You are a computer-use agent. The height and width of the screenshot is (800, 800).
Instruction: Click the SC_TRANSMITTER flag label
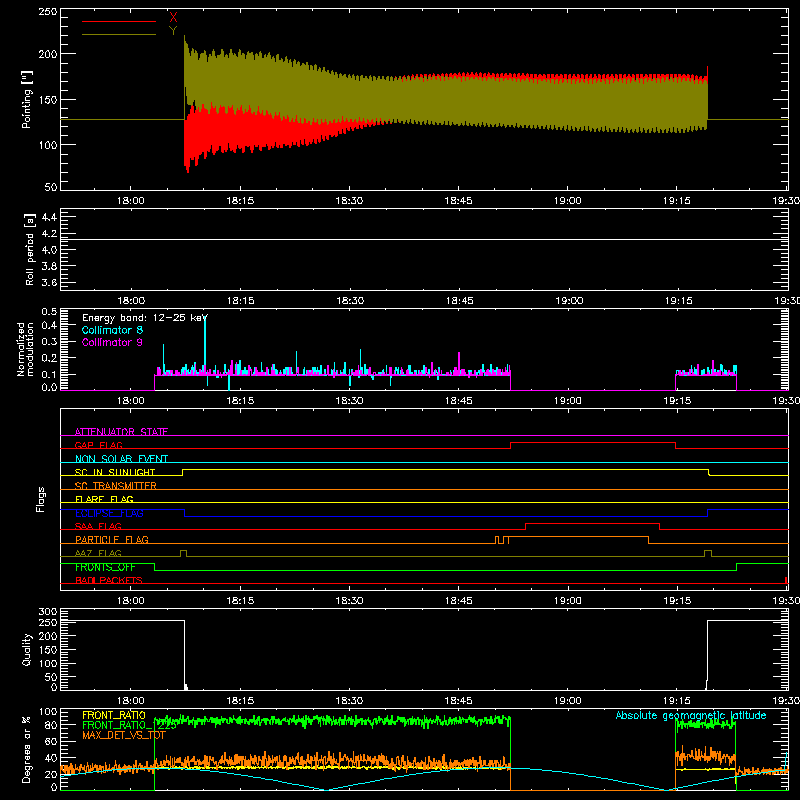coord(115,486)
